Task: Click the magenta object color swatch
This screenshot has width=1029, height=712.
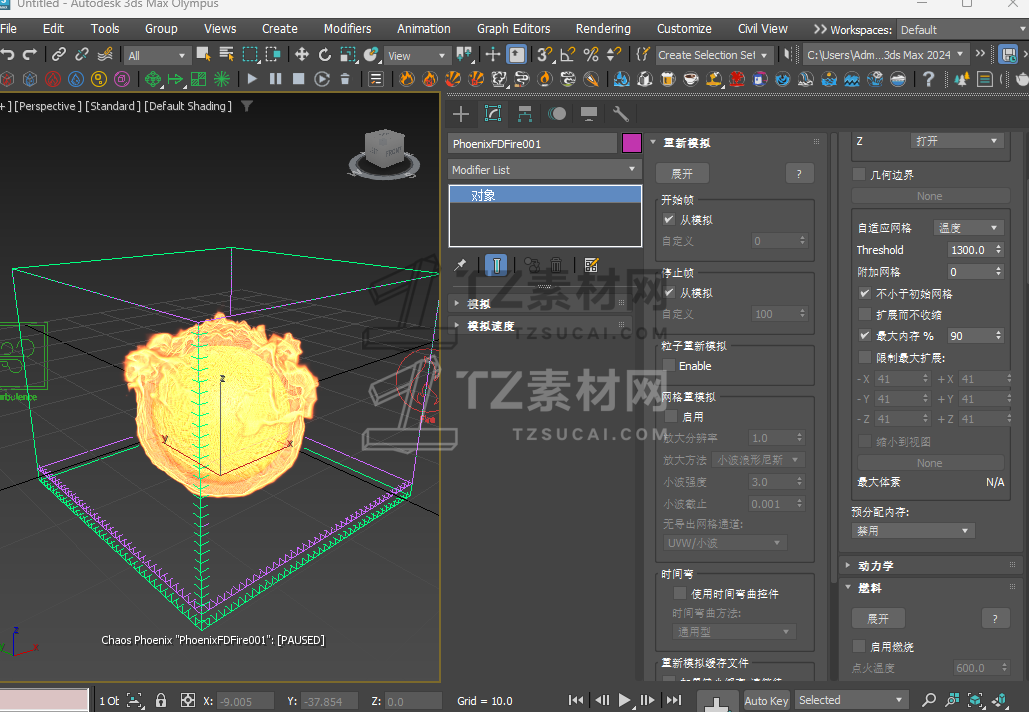Action: pyautogui.click(x=632, y=143)
